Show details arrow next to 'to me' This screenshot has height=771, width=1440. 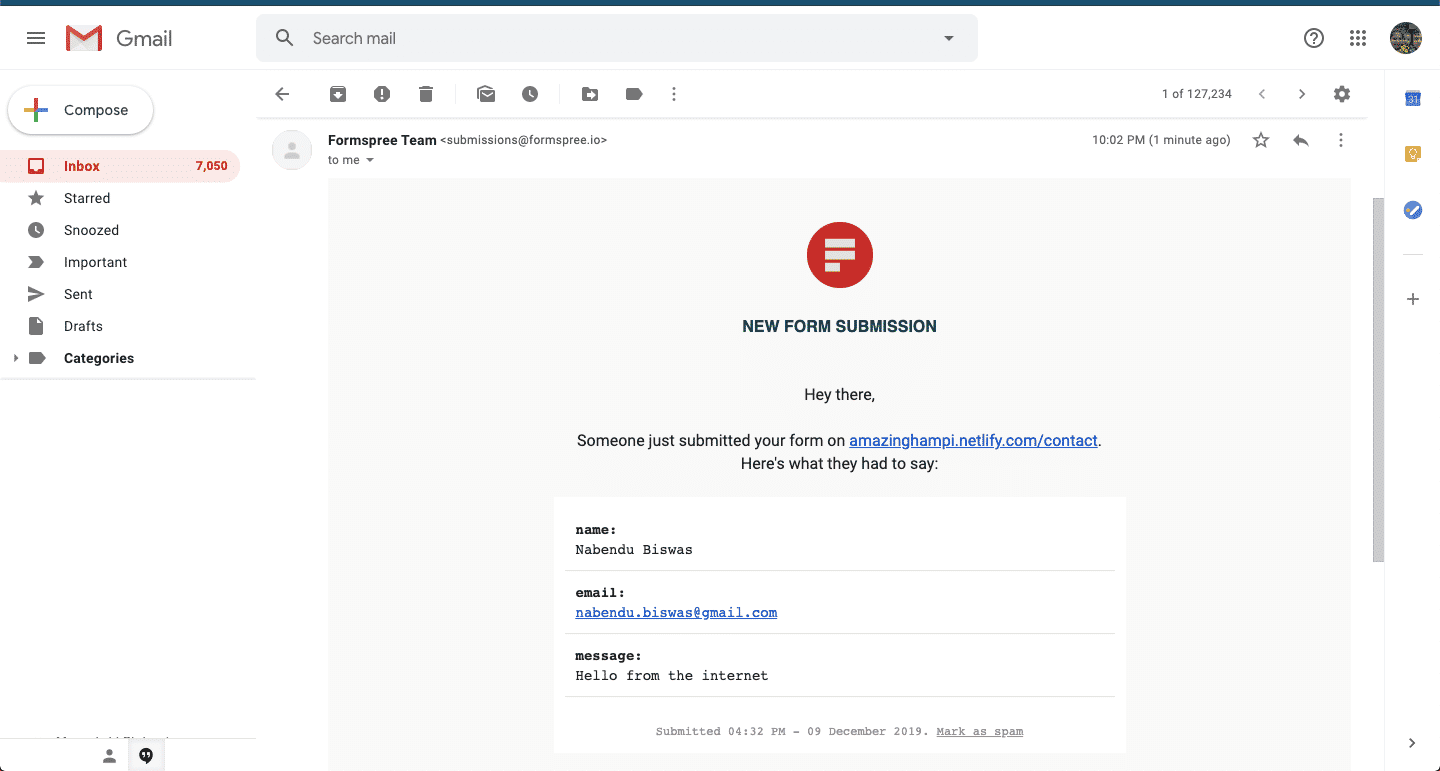(370, 160)
